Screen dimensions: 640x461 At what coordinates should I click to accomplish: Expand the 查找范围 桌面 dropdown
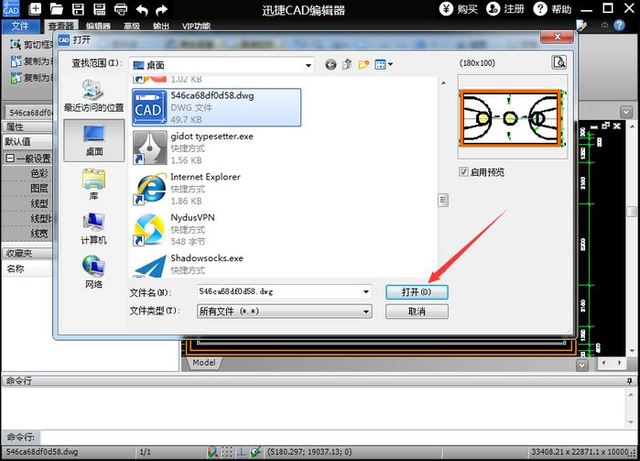click(x=308, y=65)
